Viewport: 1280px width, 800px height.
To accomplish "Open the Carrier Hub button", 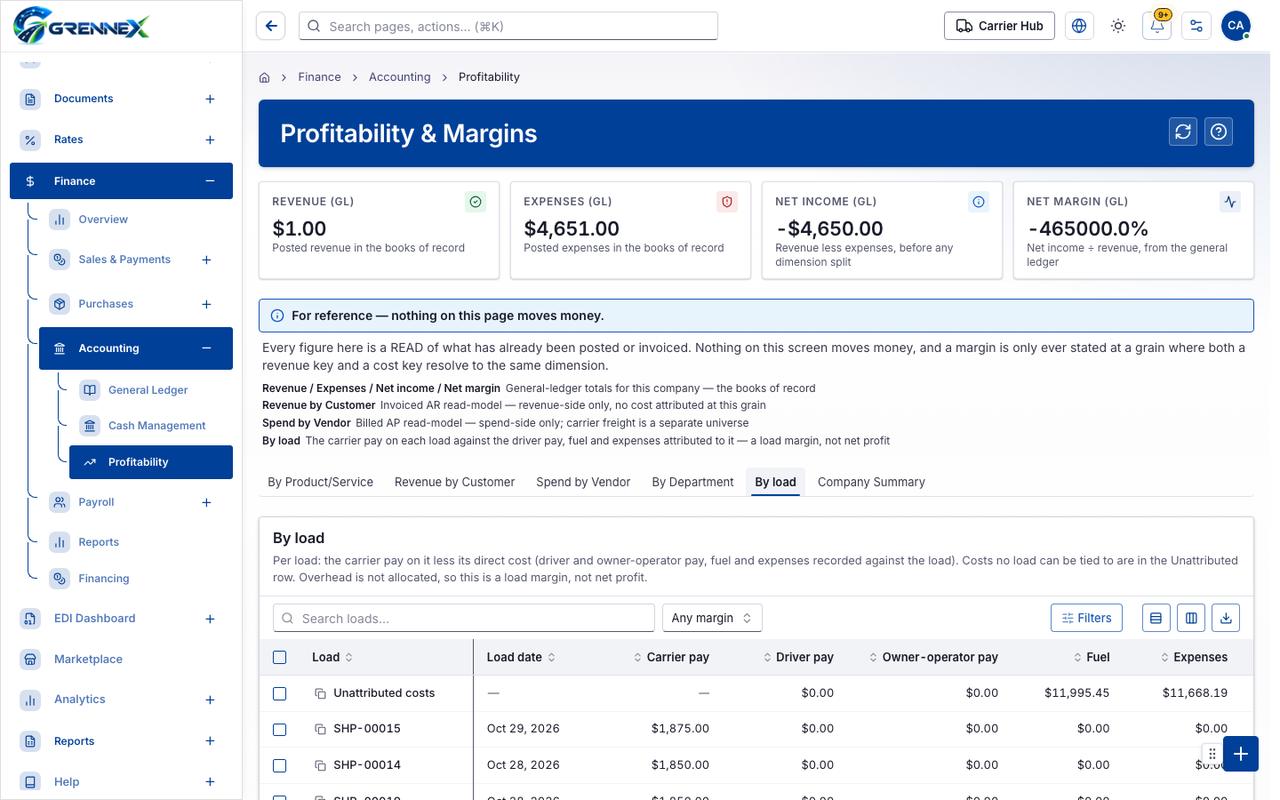I will 1000,26.
